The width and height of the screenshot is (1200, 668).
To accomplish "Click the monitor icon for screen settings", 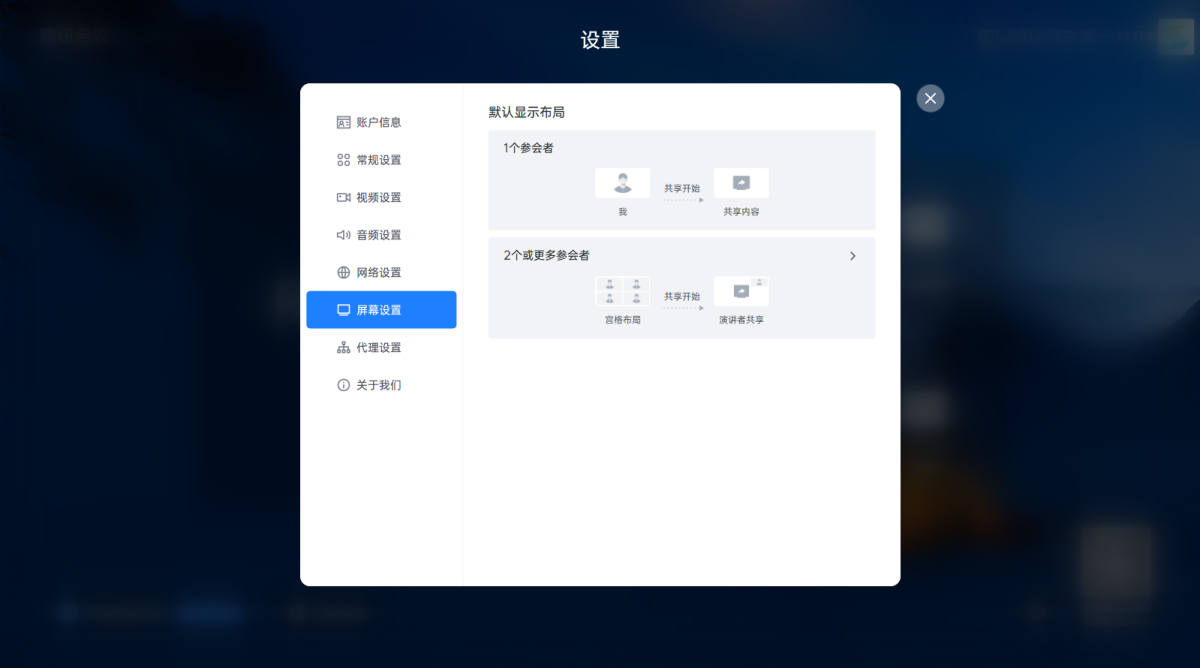I will point(343,310).
